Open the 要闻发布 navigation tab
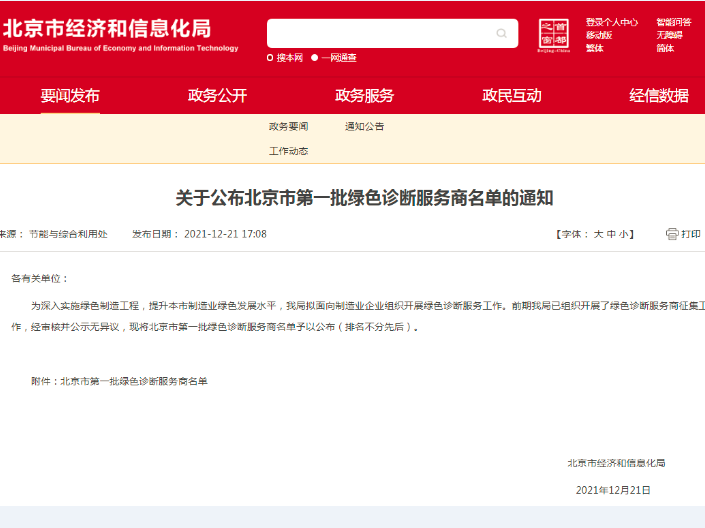Image resolution: width=705 pixels, height=528 pixels. tap(70, 96)
